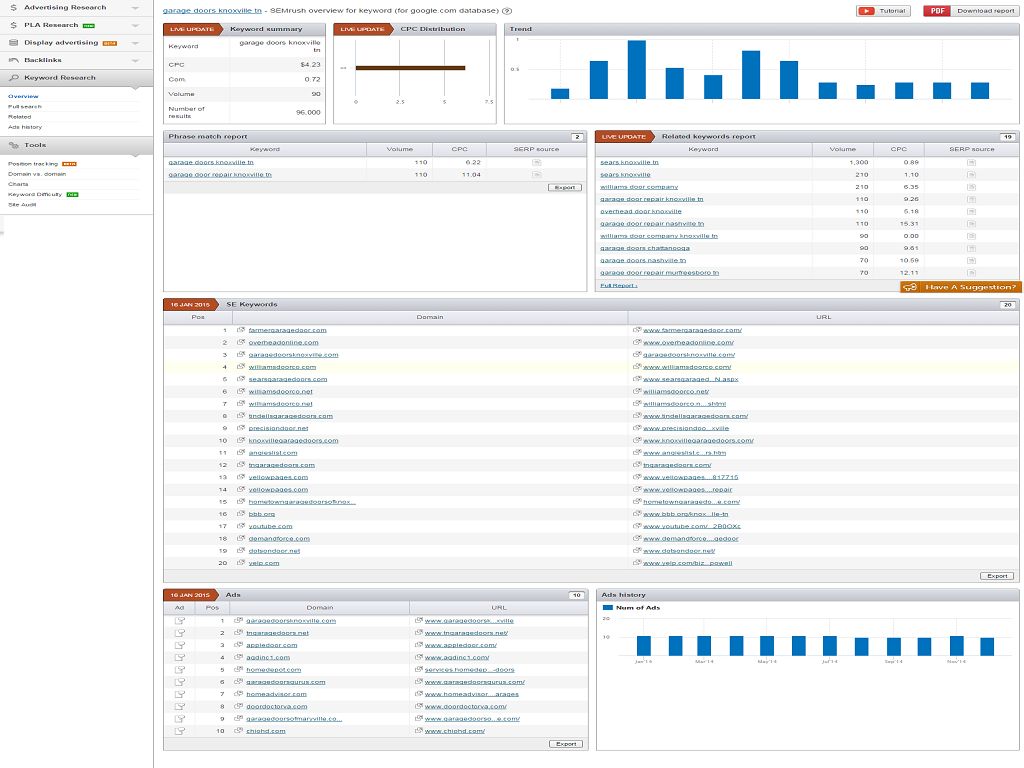Click the Tutorial button

pyautogui.click(x=884, y=11)
